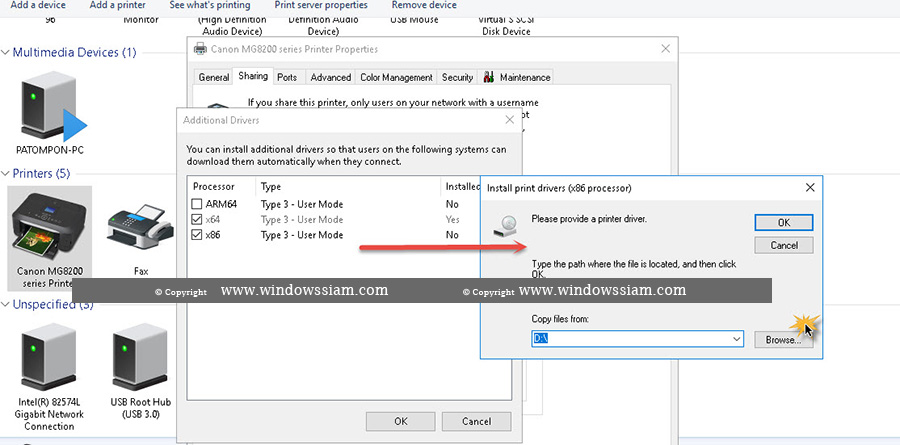
Task: Click OK in Install print drivers dialog
Action: tap(783, 222)
